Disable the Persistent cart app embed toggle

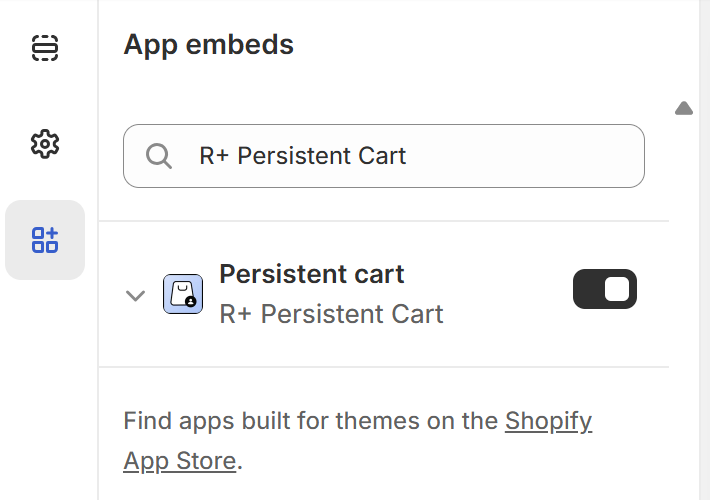(604, 289)
